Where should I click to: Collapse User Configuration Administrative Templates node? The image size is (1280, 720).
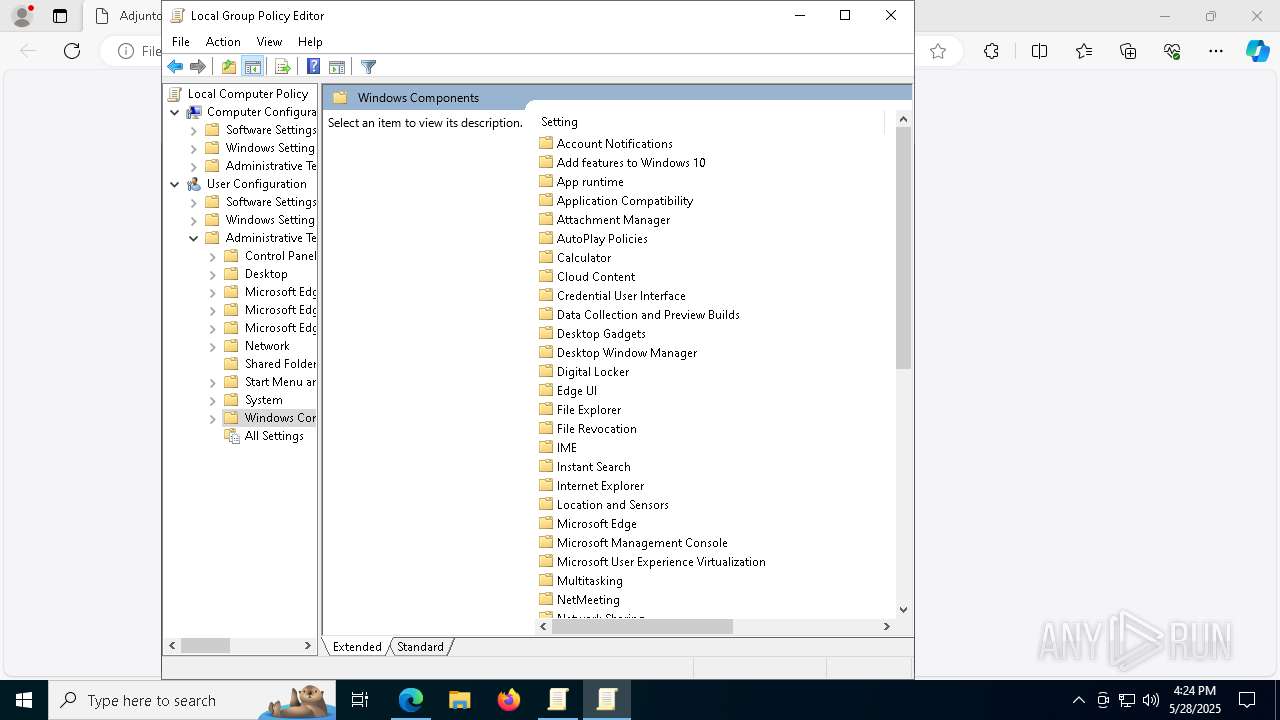pos(194,238)
